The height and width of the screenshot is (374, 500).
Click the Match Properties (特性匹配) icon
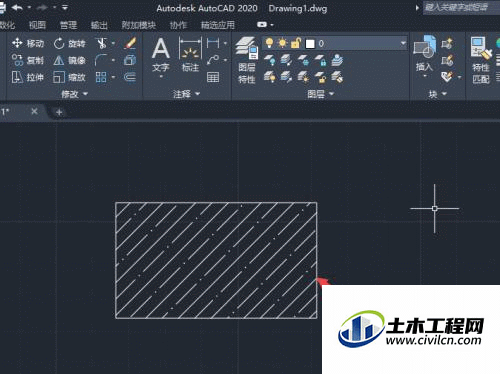click(x=481, y=60)
